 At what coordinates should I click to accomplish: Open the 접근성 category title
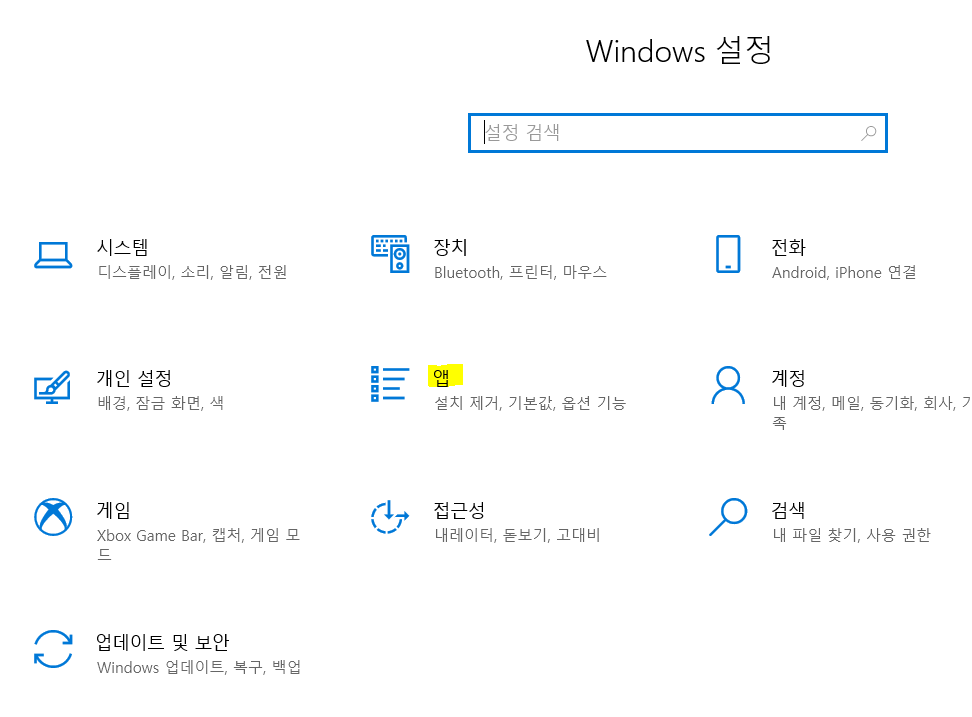[x=459, y=510]
